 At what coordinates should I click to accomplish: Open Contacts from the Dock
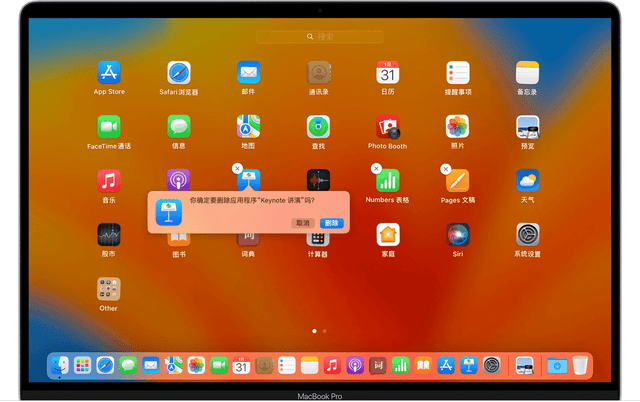coord(264,365)
